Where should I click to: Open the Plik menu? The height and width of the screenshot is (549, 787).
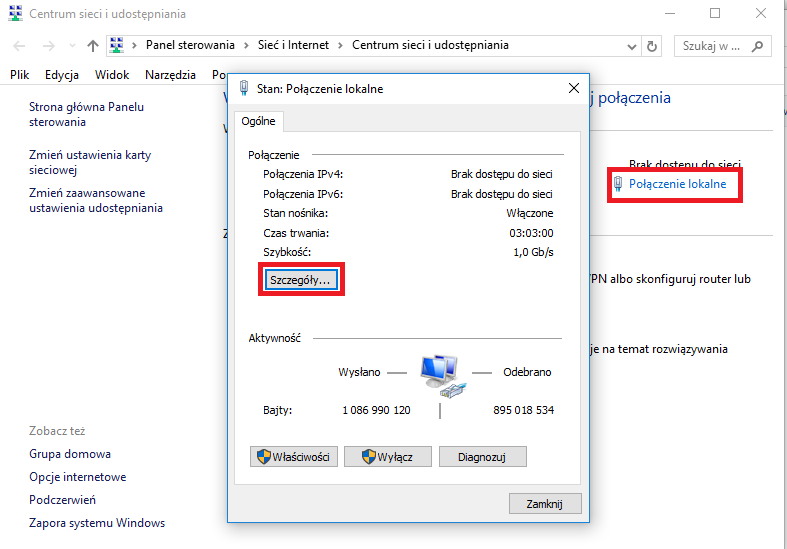click(x=20, y=75)
